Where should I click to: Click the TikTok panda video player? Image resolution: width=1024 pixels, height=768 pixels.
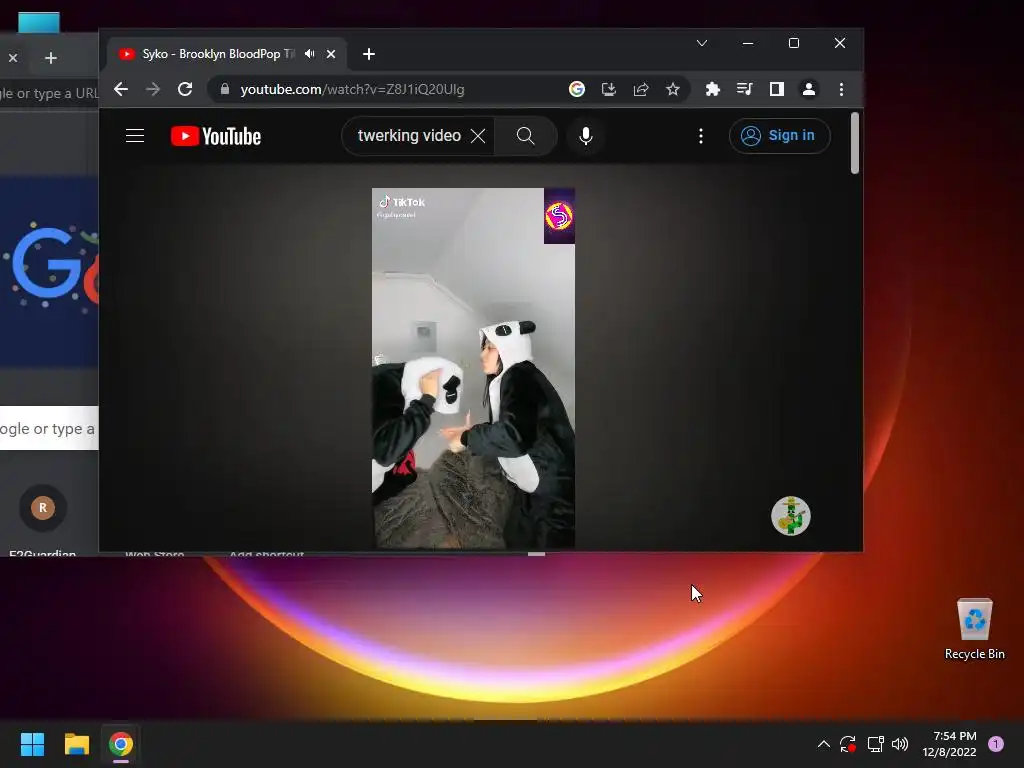pos(473,368)
